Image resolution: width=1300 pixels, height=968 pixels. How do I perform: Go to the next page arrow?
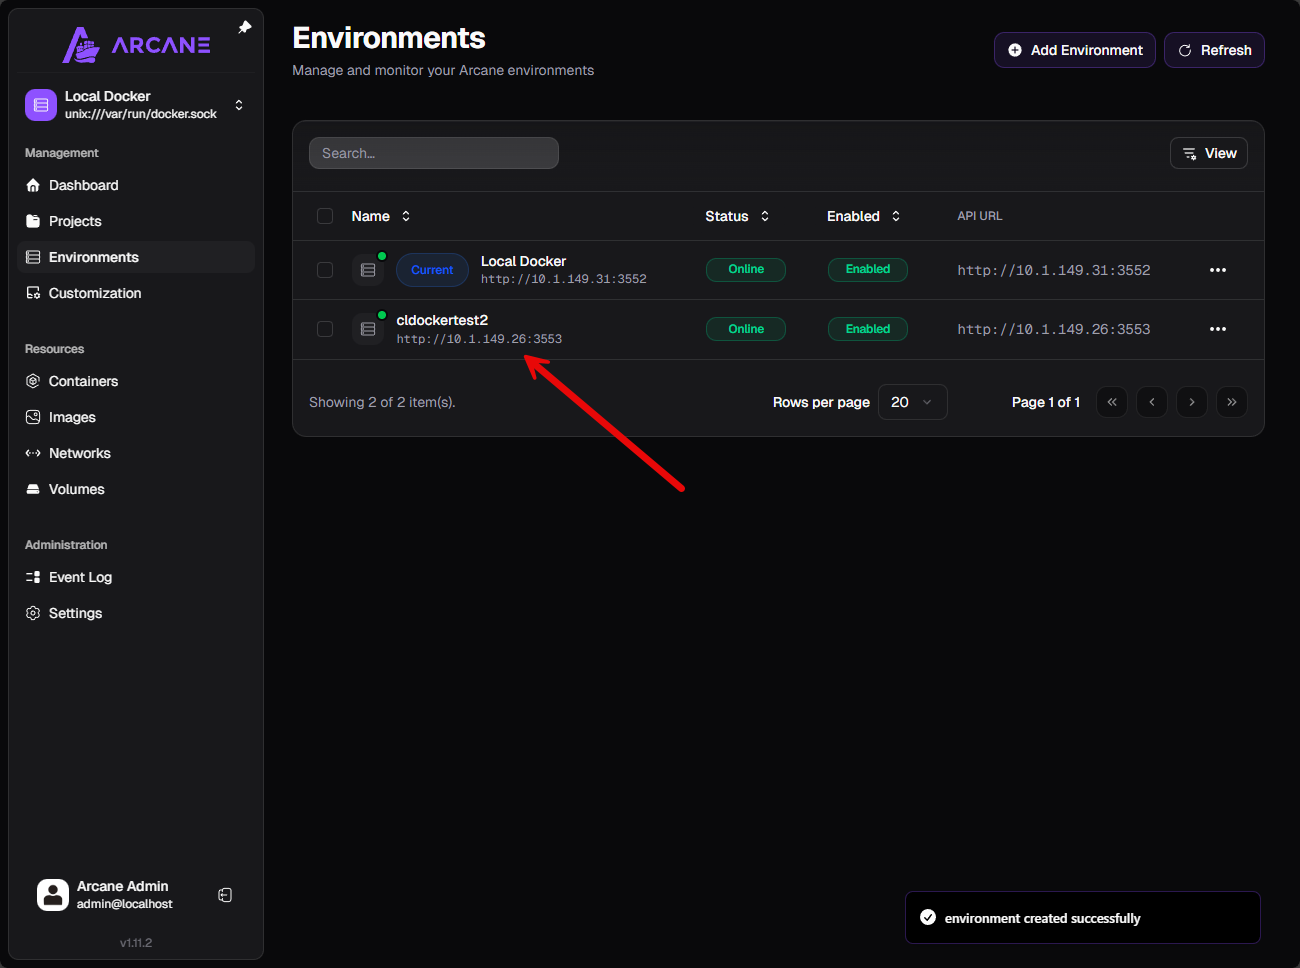(1191, 402)
